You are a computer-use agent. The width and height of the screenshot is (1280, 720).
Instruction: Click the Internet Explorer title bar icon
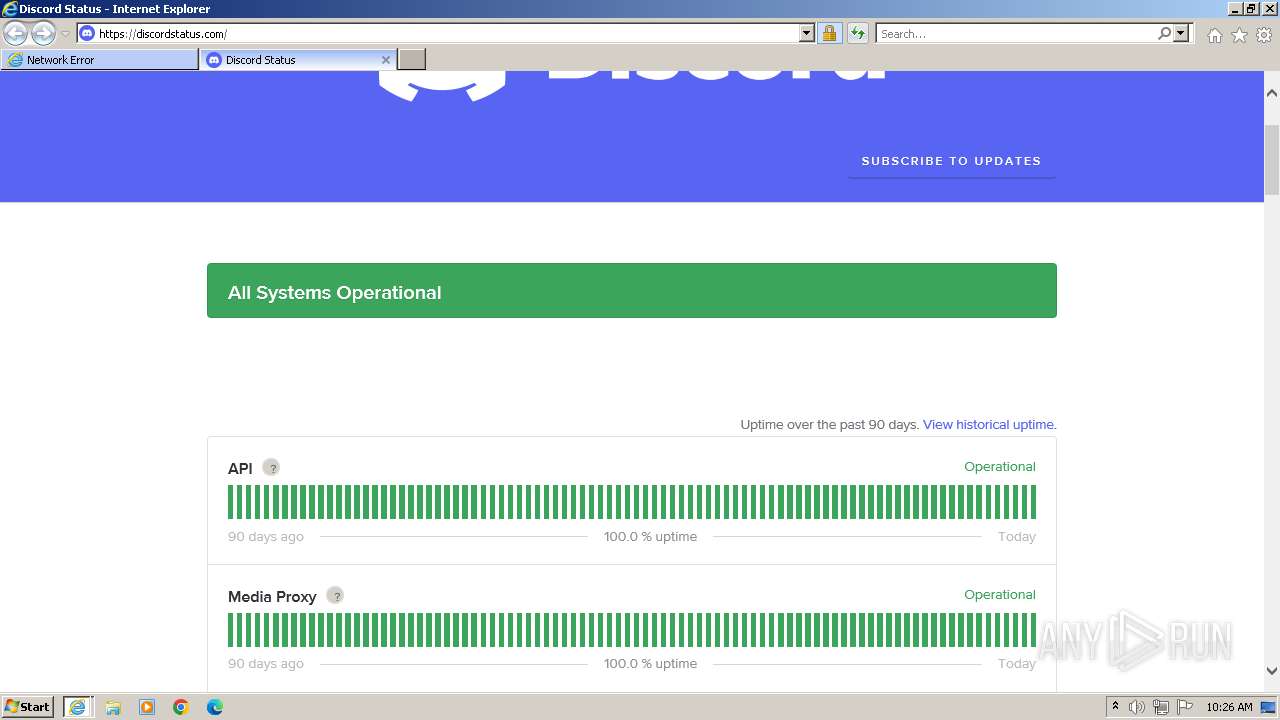(x=9, y=9)
